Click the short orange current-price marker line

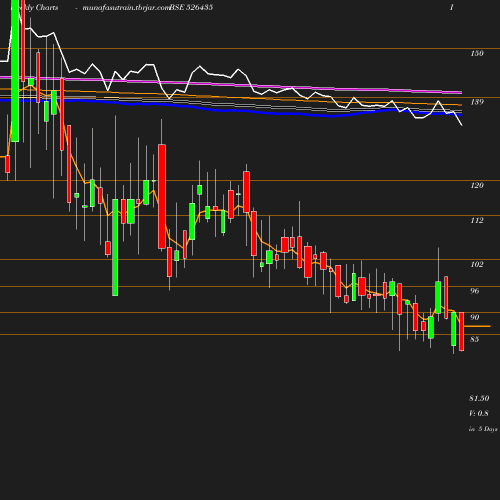(477, 326)
